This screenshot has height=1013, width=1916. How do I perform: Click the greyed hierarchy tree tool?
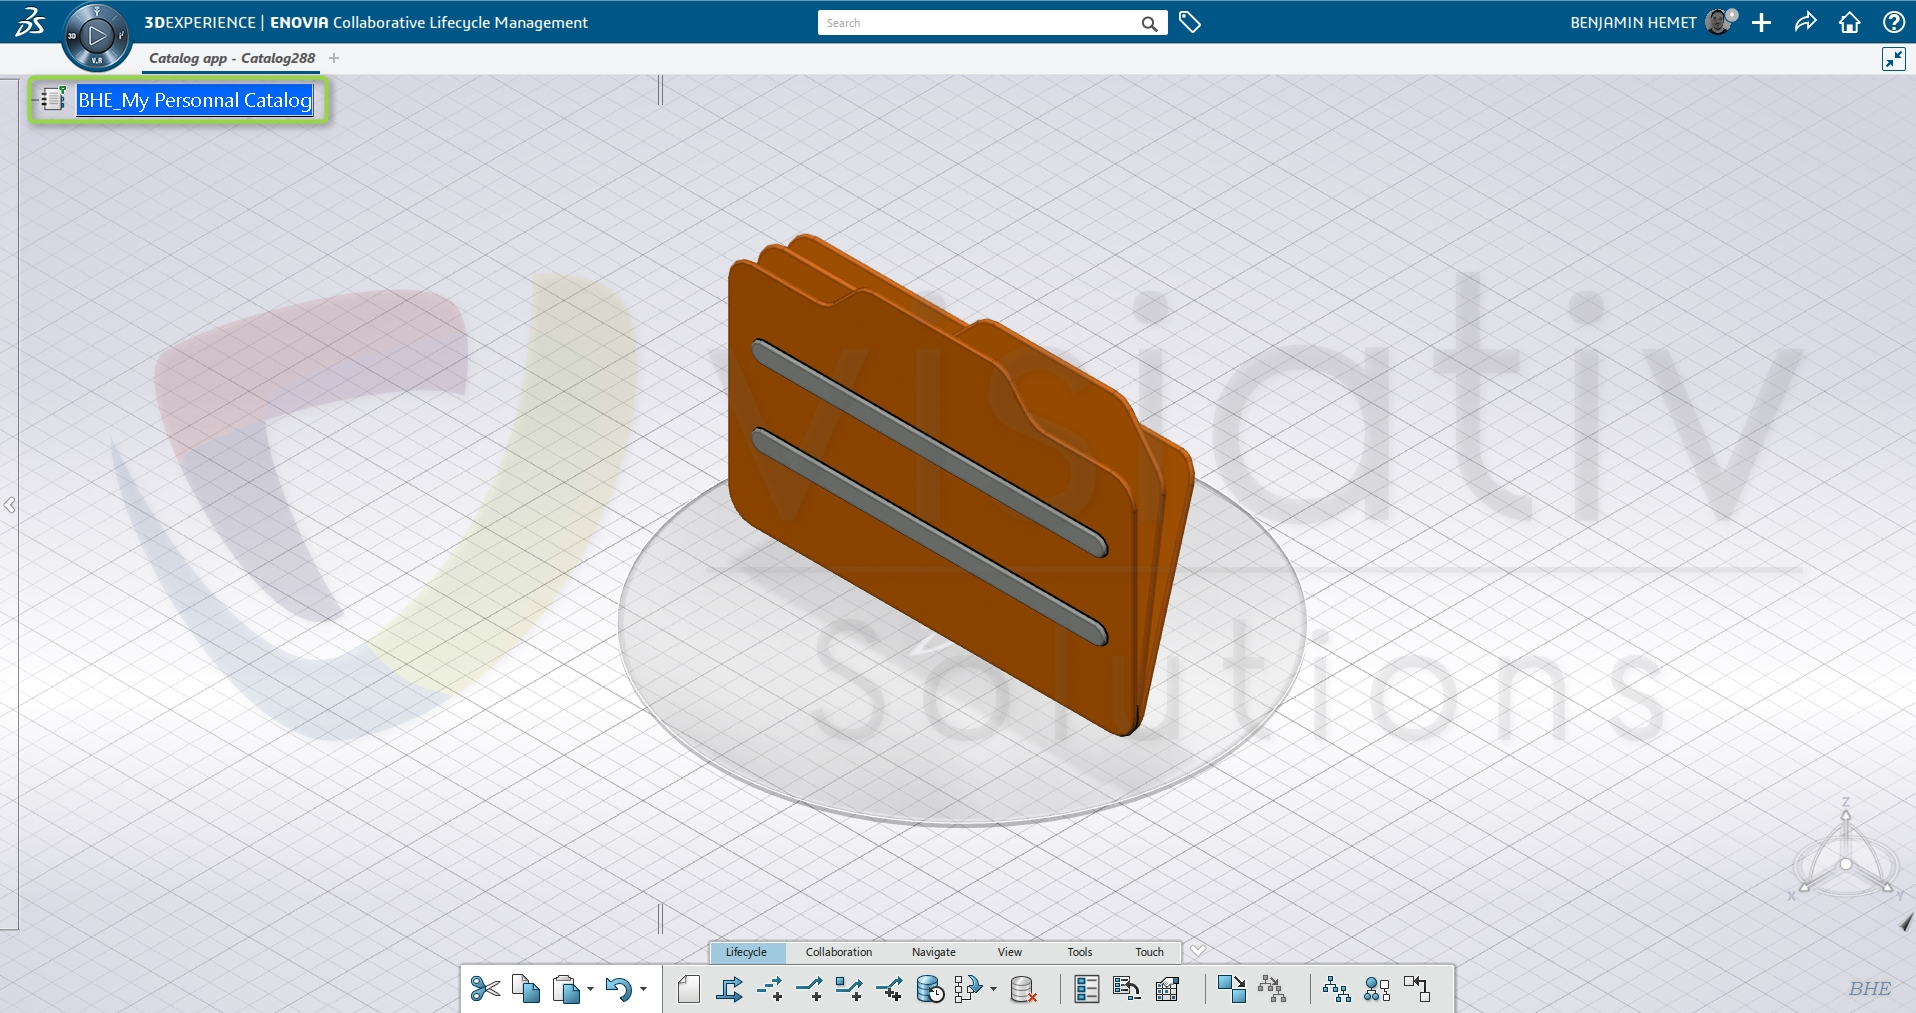click(1272, 989)
